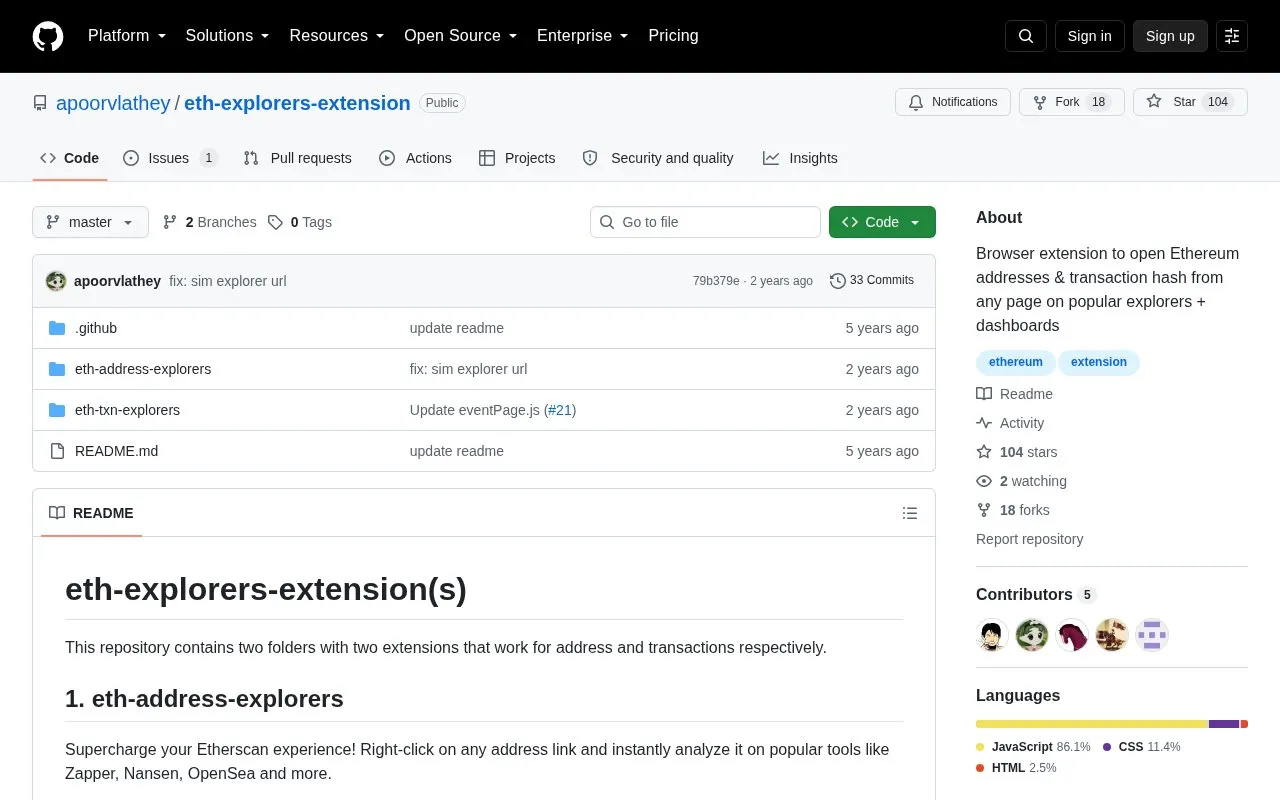
Task: View the 2 Branches link
Action: tap(209, 222)
